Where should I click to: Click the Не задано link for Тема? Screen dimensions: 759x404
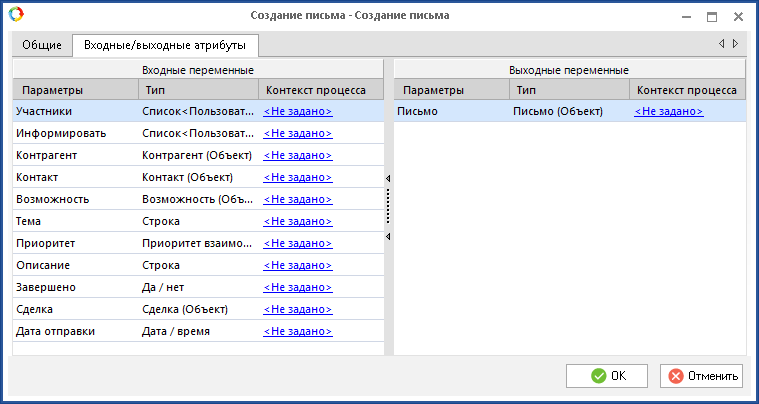(298, 222)
